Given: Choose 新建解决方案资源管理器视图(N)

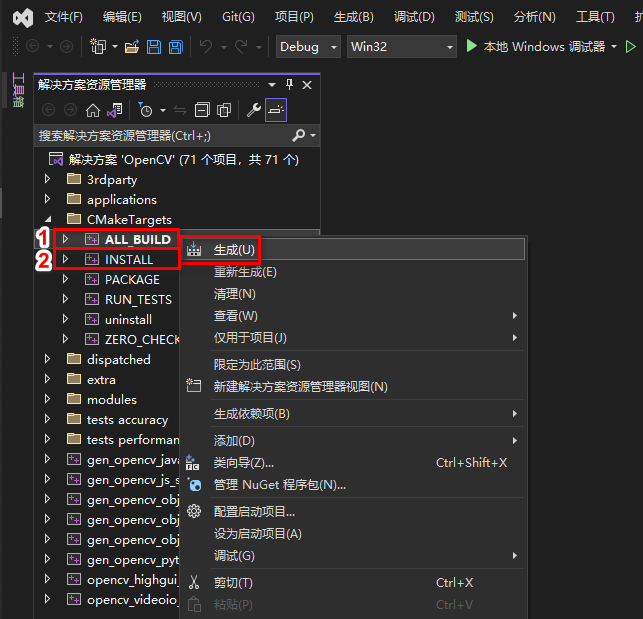Looking at the screenshot, I should pos(353,387).
